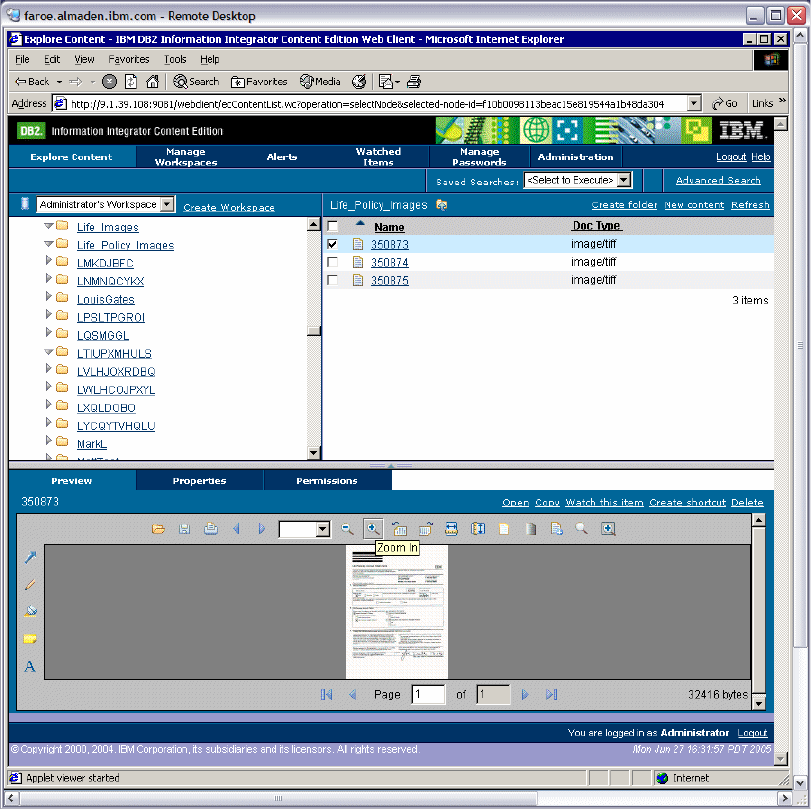Click the fit-to-width icon in viewer
The image size is (811, 809).
[x=451, y=529]
